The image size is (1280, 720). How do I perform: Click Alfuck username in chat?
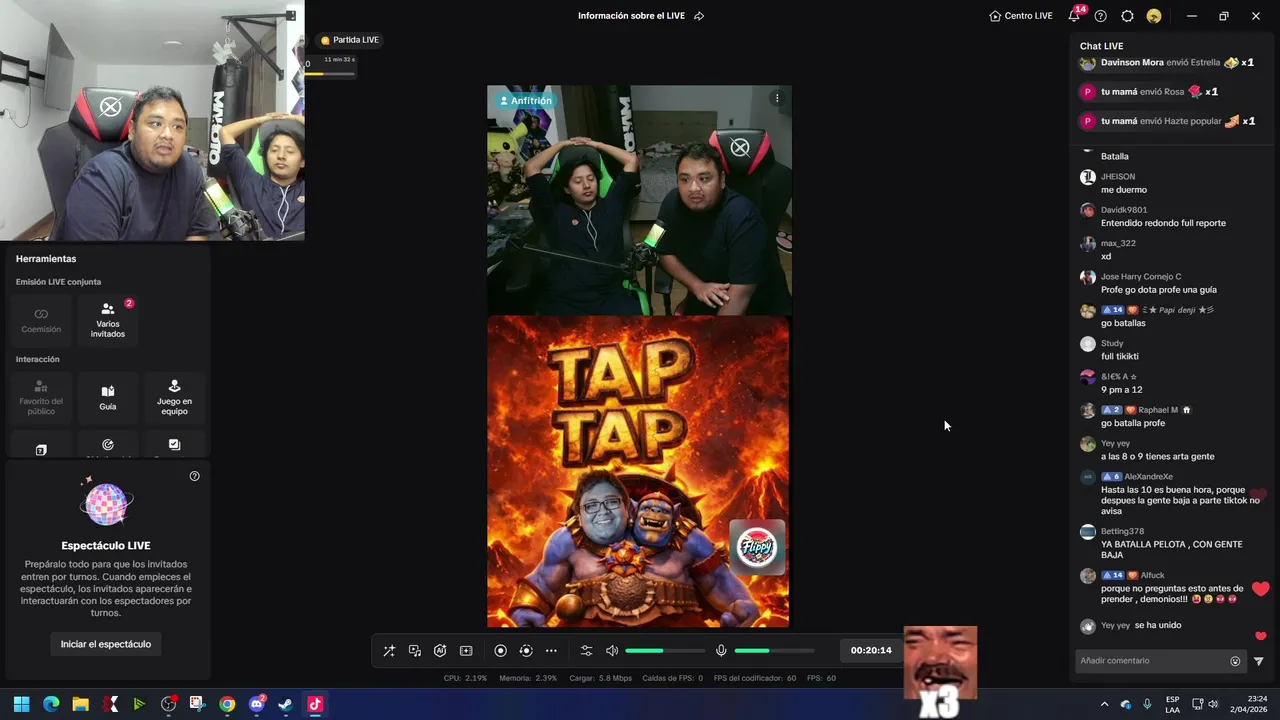click(x=1152, y=575)
